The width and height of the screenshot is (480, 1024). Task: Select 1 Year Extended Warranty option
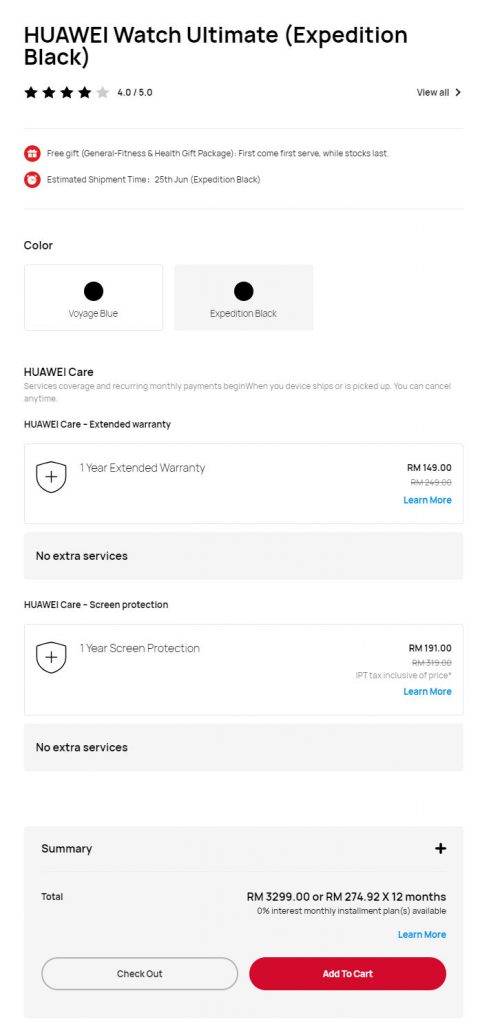[x=244, y=483]
